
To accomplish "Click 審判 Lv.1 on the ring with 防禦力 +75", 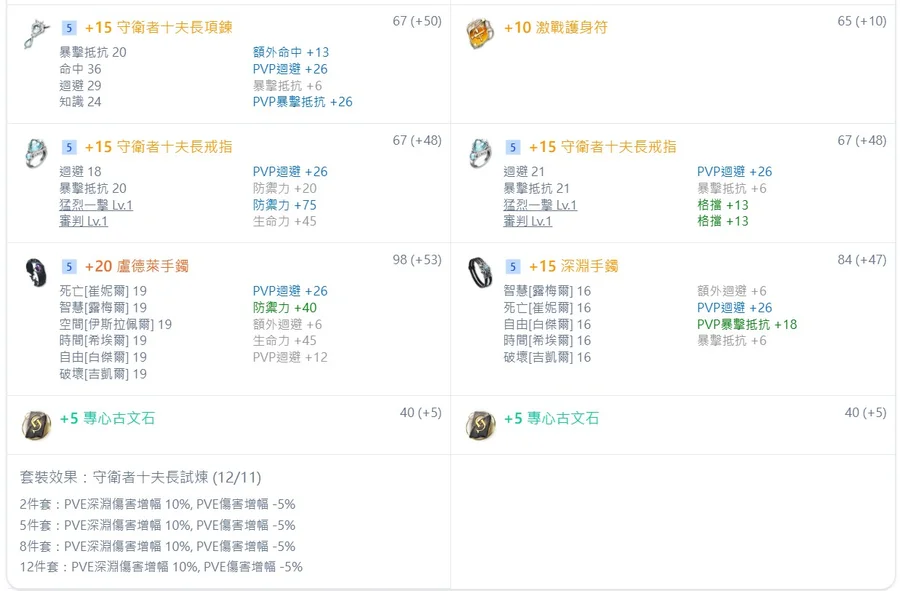I will point(84,221).
